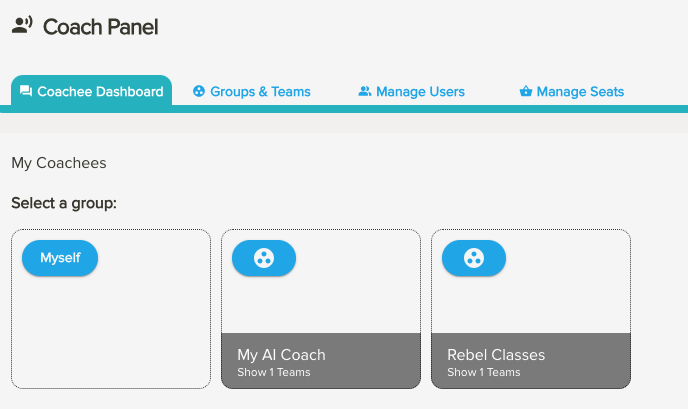Screen dimensions: 688x409
Task: Click the empty area of the Myself card
Action: (111, 330)
